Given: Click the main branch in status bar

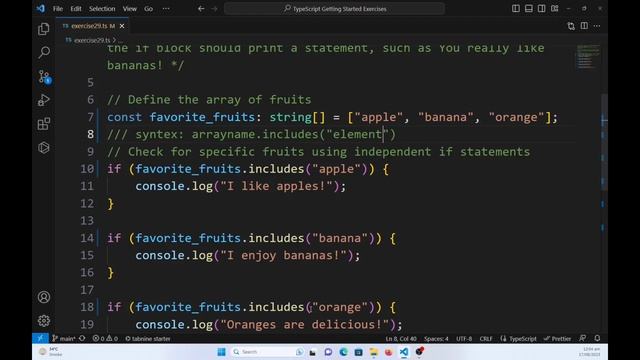Looking at the screenshot, I should pyautogui.click(x=64, y=338).
